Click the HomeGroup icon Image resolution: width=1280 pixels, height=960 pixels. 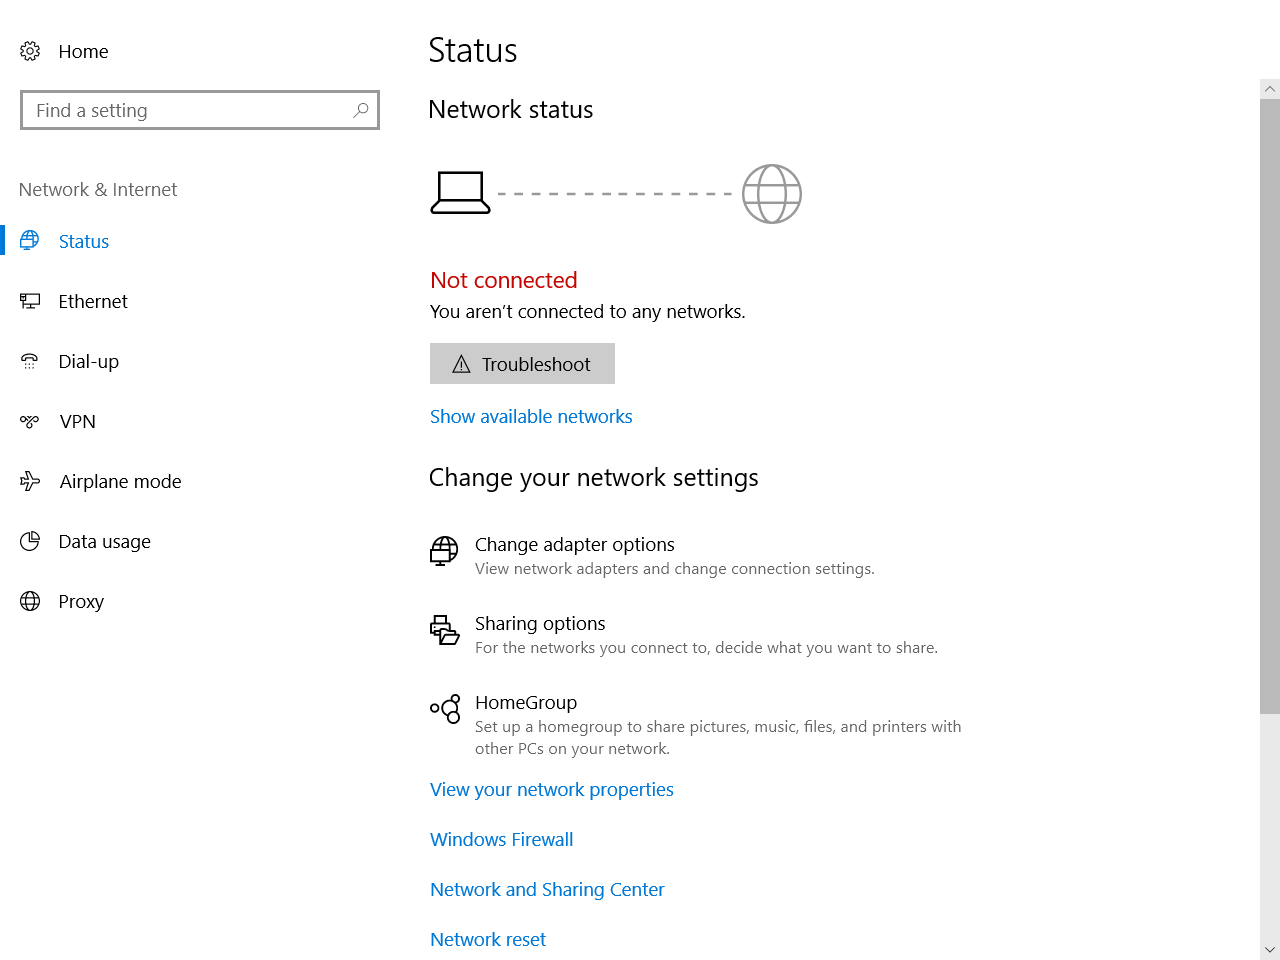click(445, 709)
